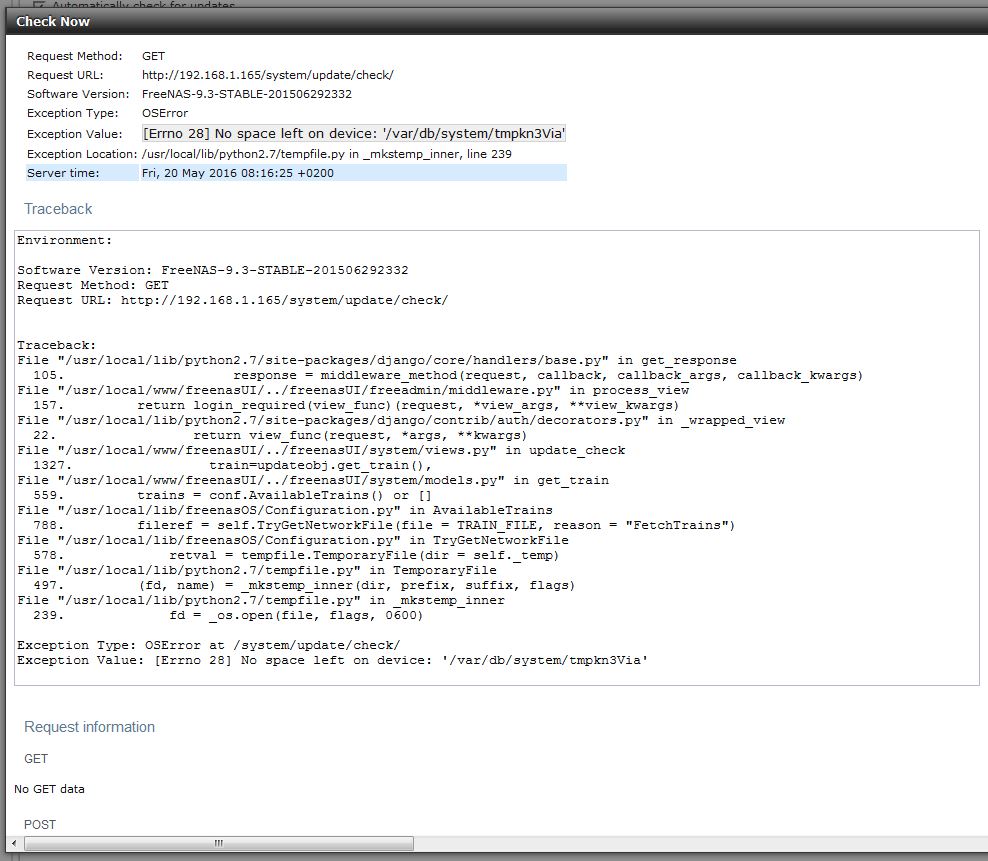The width and height of the screenshot is (988, 861).
Task: Click the Request information heading
Action: tap(89, 727)
